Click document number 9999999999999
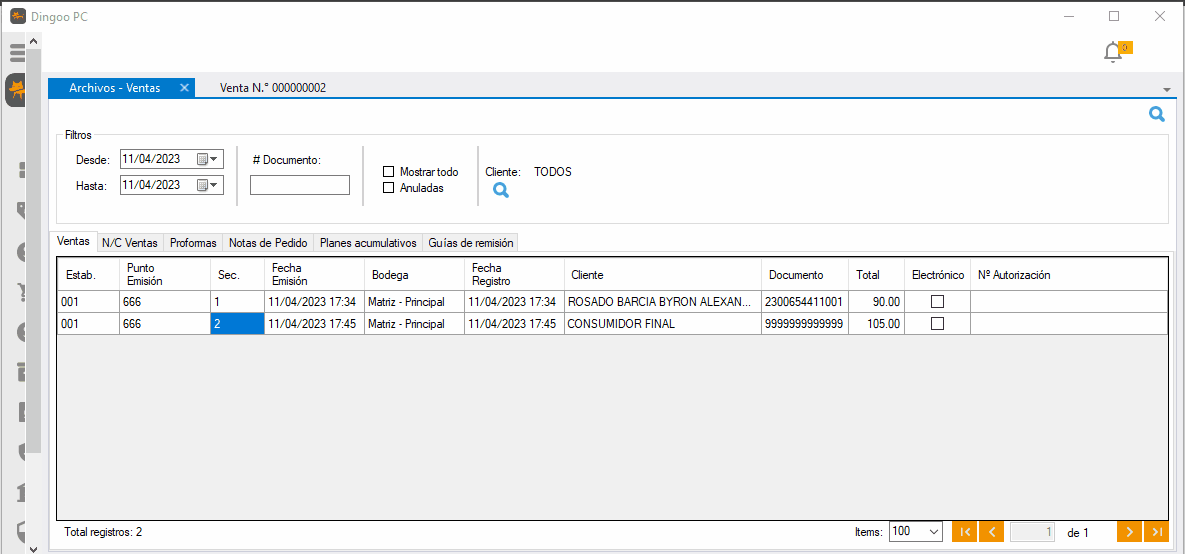 [x=805, y=323]
